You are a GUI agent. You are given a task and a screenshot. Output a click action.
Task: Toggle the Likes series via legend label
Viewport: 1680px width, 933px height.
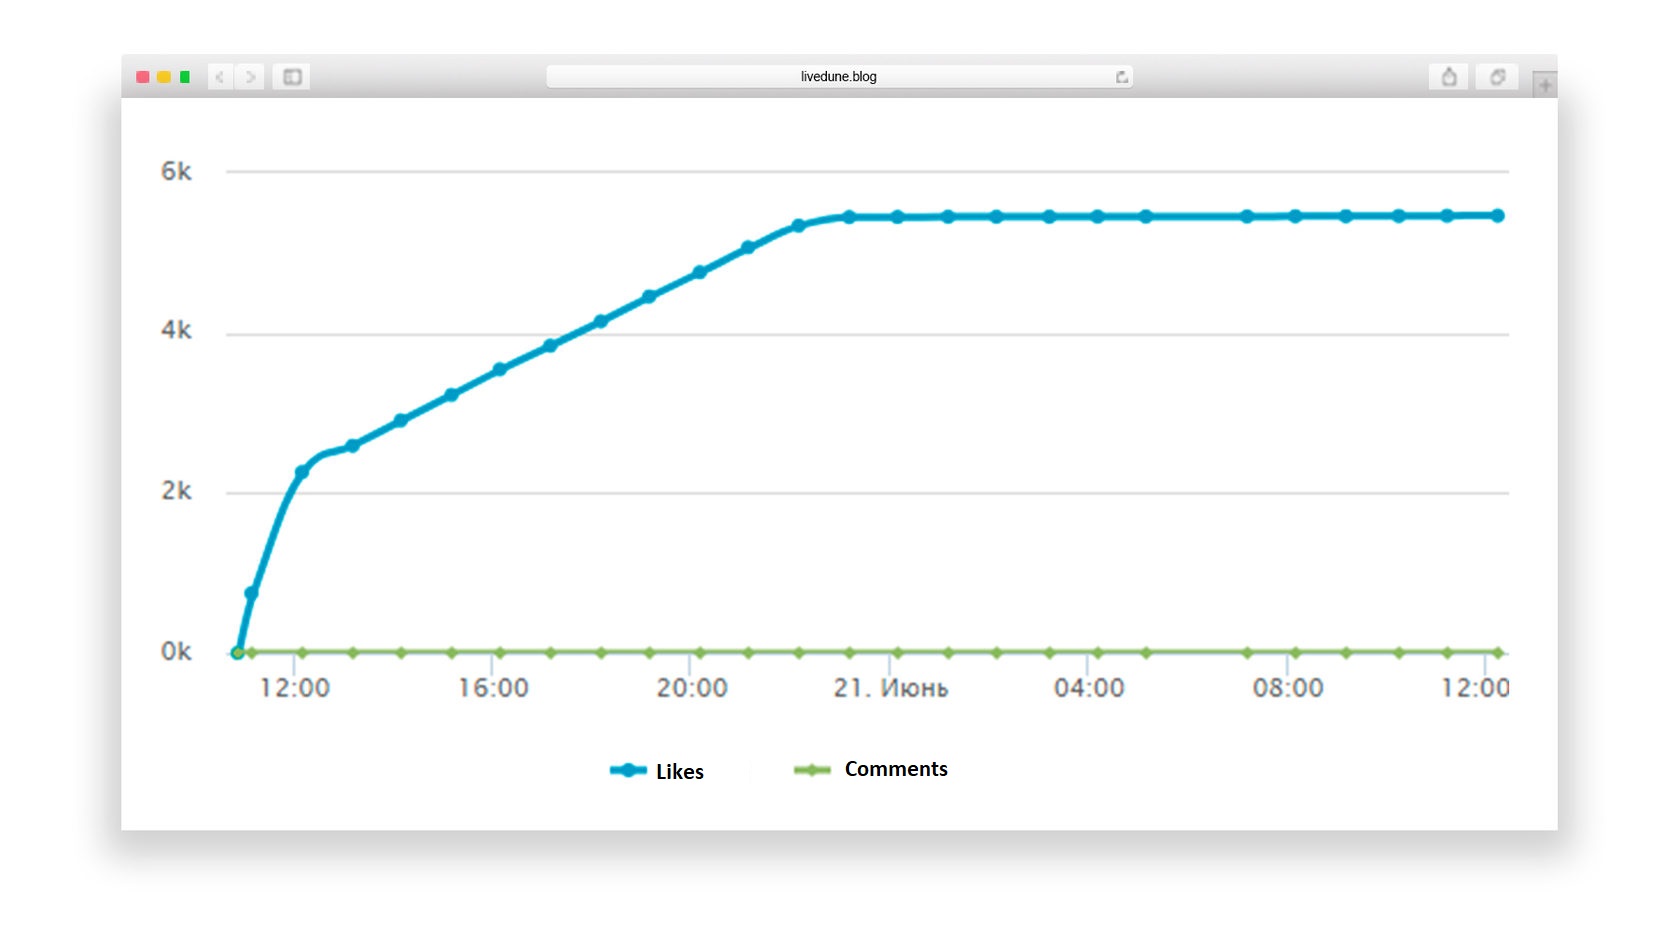coord(679,772)
